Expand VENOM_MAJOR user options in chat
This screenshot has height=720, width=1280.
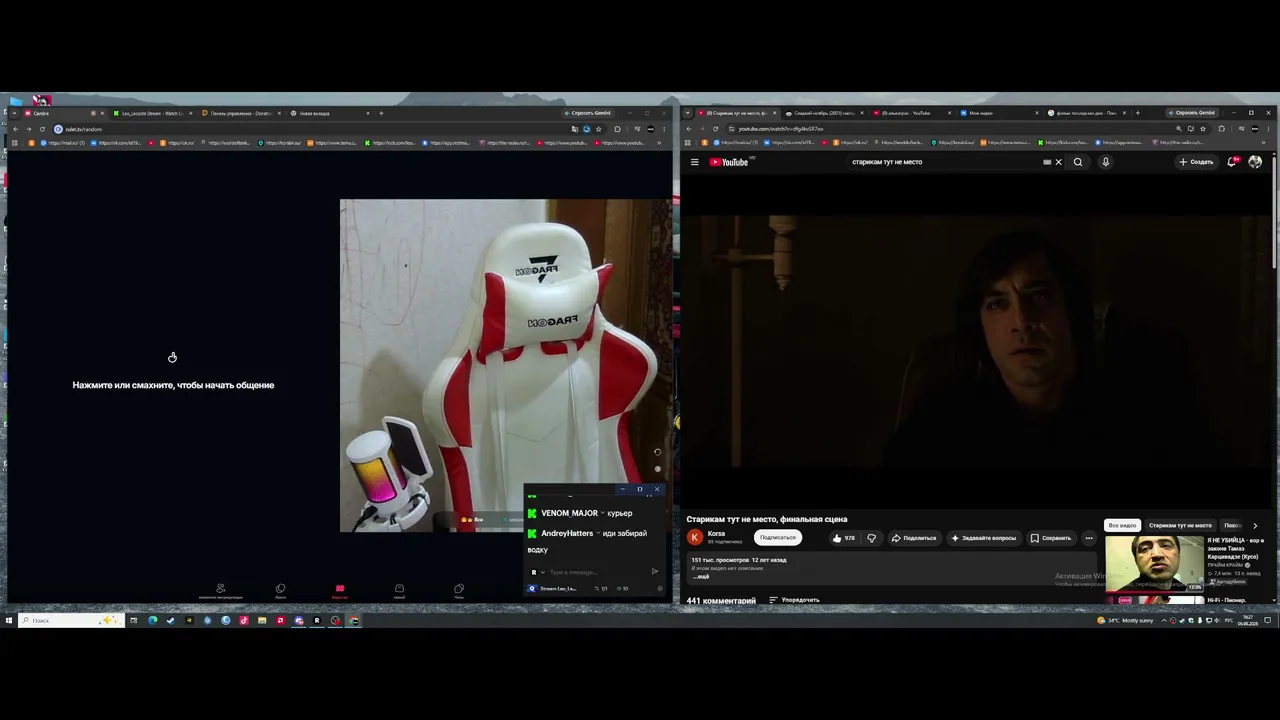[x=603, y=513]
